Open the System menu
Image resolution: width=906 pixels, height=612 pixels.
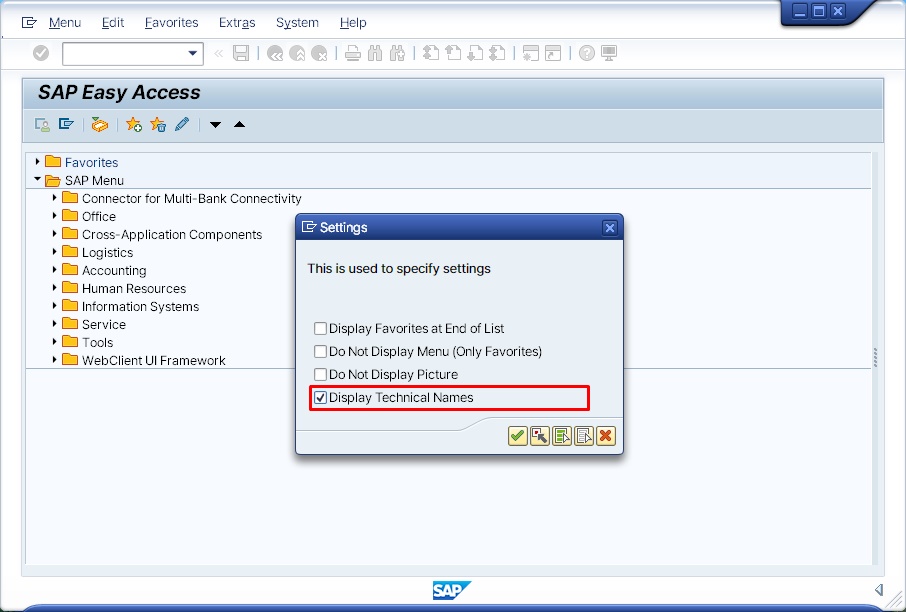pyautogui.click(x=297, y=23)
